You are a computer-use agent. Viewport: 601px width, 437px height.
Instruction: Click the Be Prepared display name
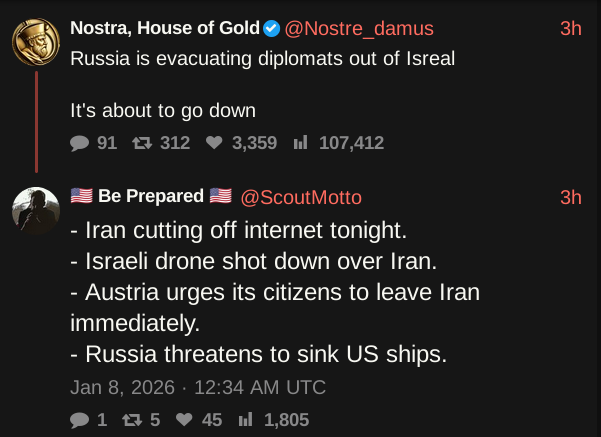pos(151,196)
